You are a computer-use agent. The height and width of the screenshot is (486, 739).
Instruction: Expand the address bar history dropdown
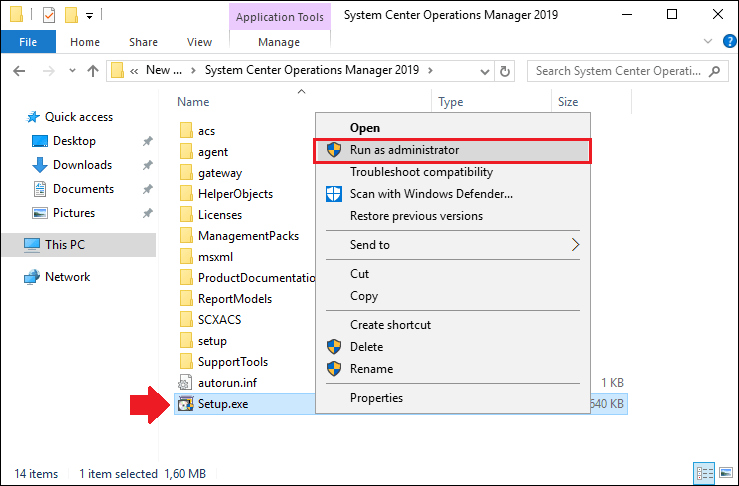(x=484, y=72)
